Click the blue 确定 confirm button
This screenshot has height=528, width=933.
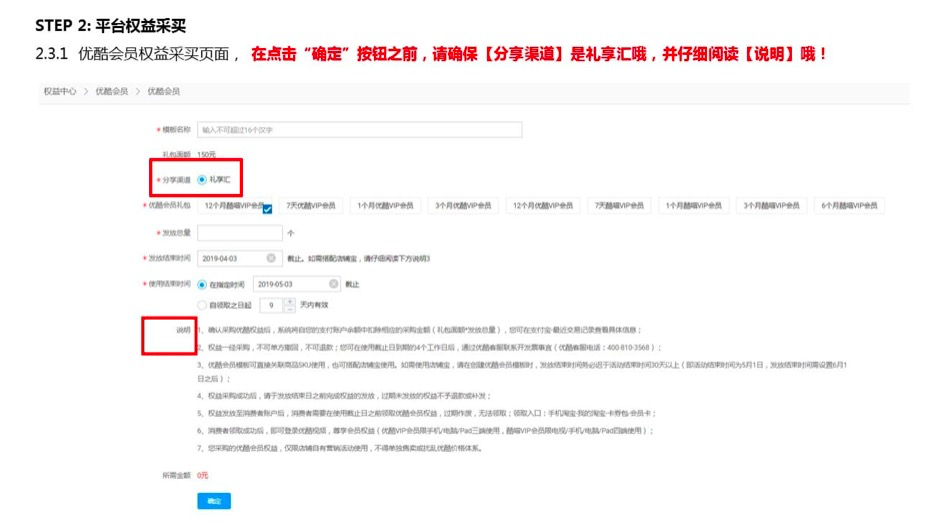214,501
